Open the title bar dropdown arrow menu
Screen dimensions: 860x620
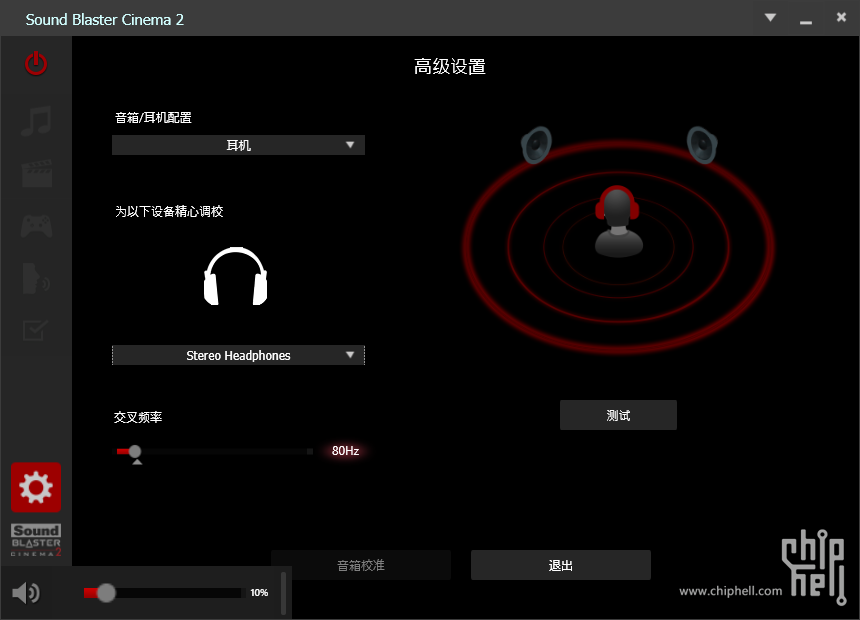click(771, 18)
